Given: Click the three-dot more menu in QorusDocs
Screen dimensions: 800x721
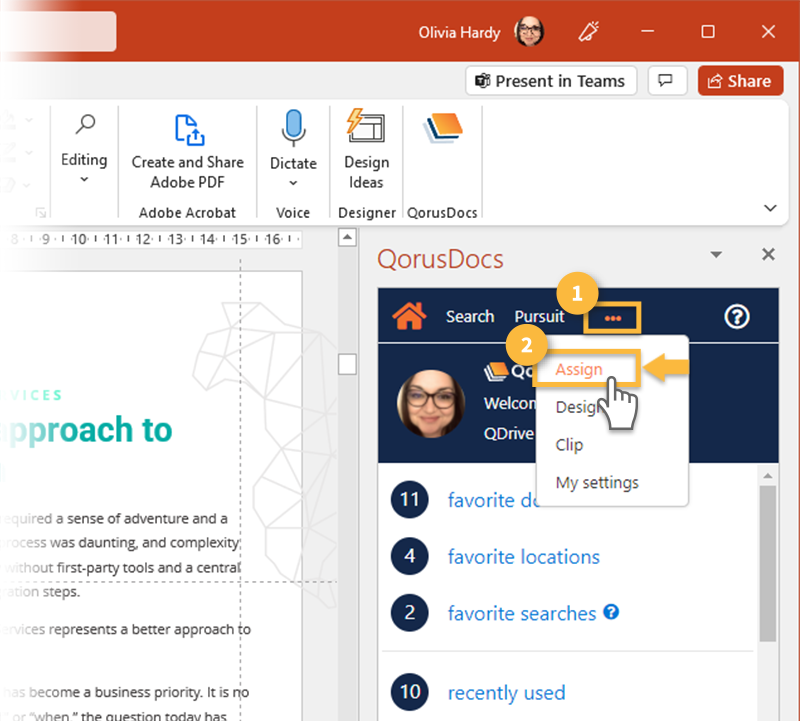Looking at the screenshot, I should click(x=612, y=318).
